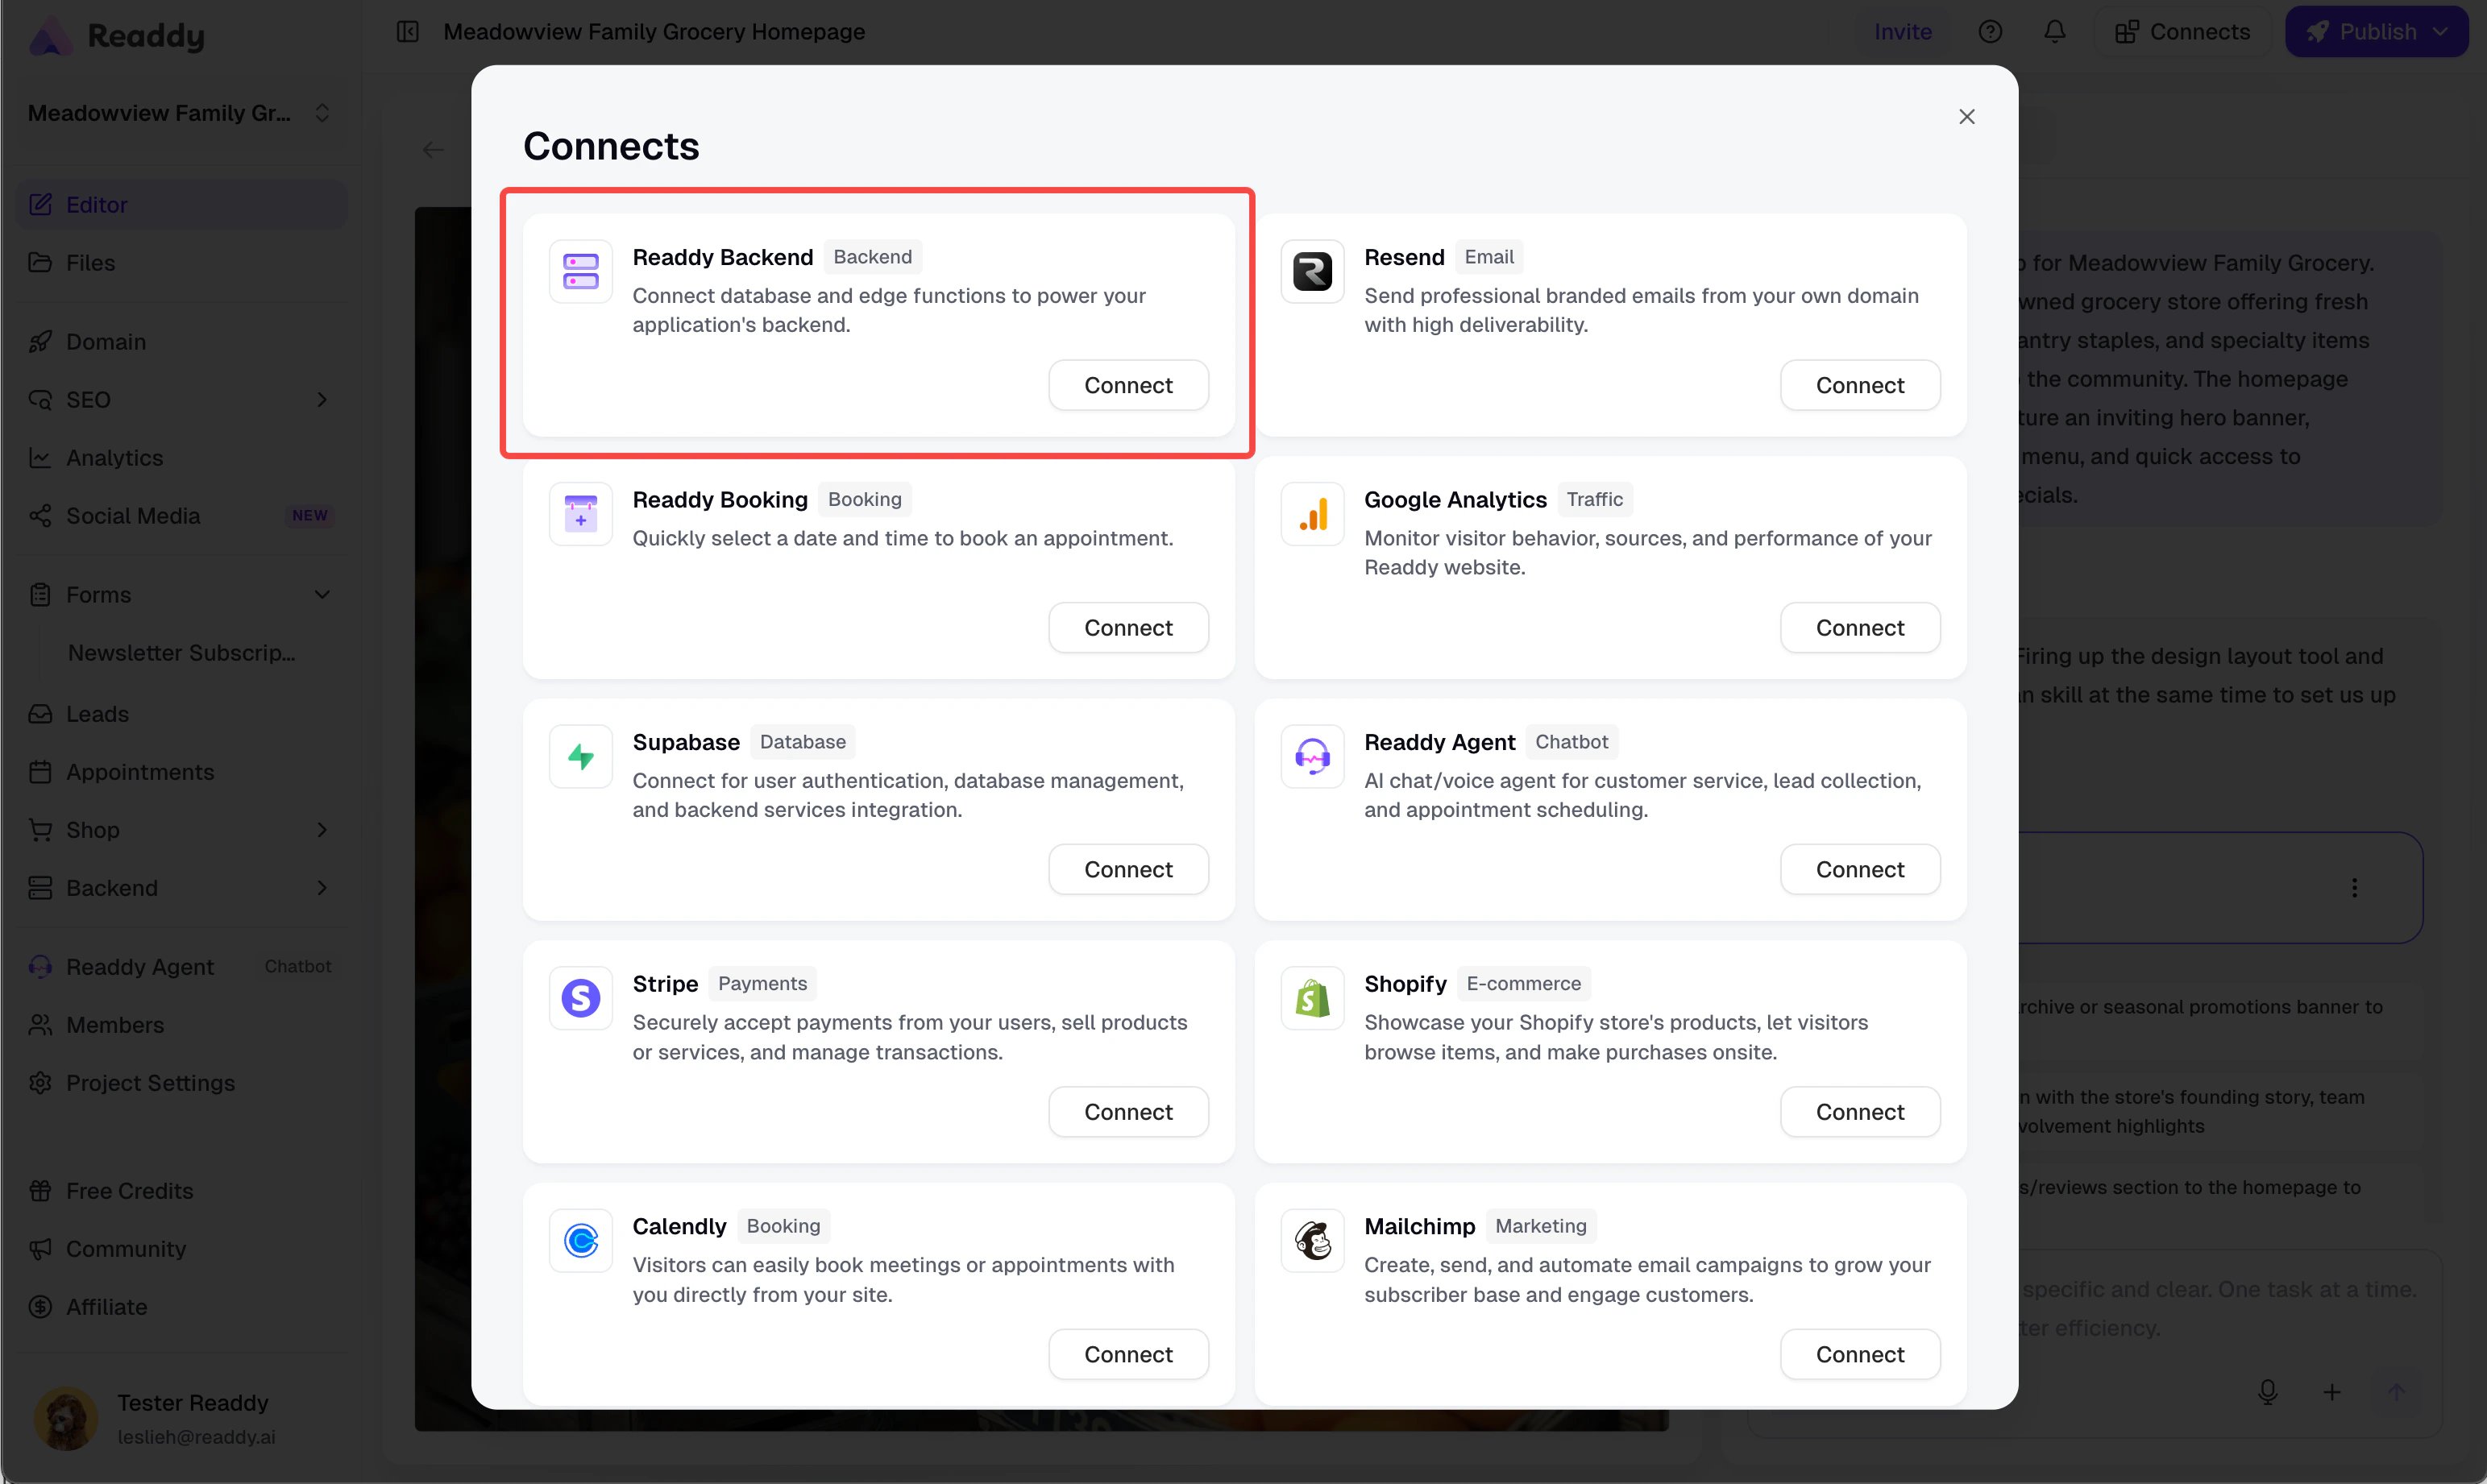Click the microphone icon in the chat box

point(2267,1392)
